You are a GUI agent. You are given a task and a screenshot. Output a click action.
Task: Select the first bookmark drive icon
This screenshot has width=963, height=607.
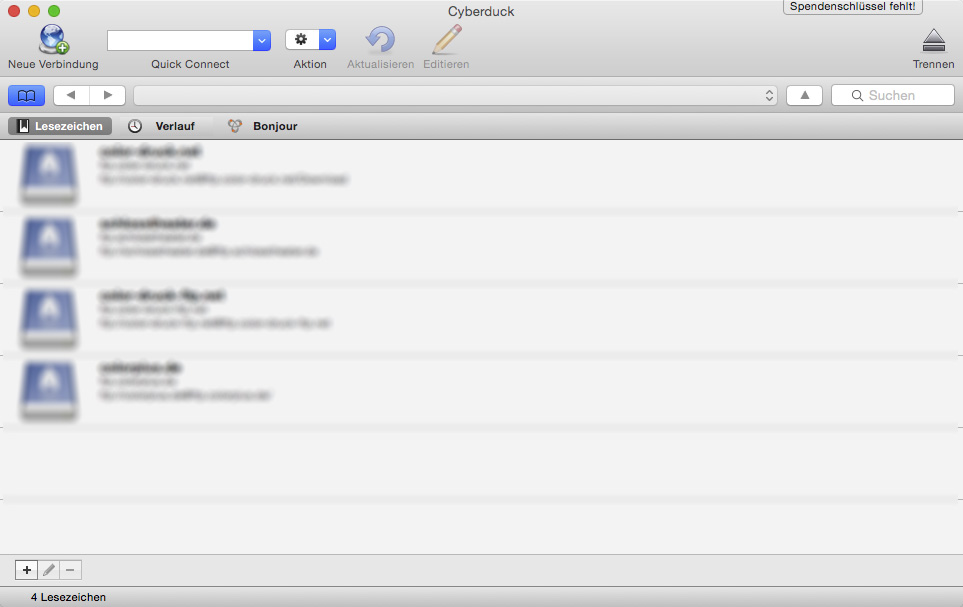coord(49,174)
